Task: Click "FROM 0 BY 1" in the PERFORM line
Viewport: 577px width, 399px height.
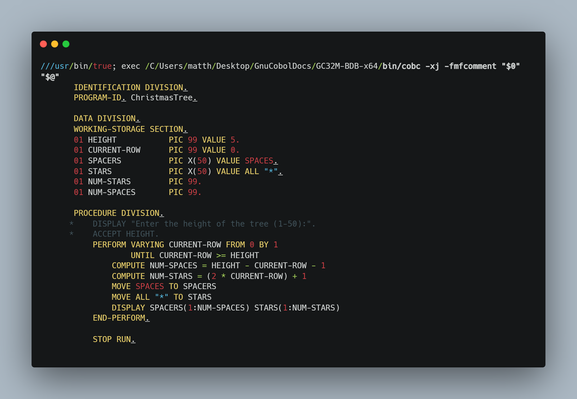Action: pyautogui.click(x=252, y=245)
